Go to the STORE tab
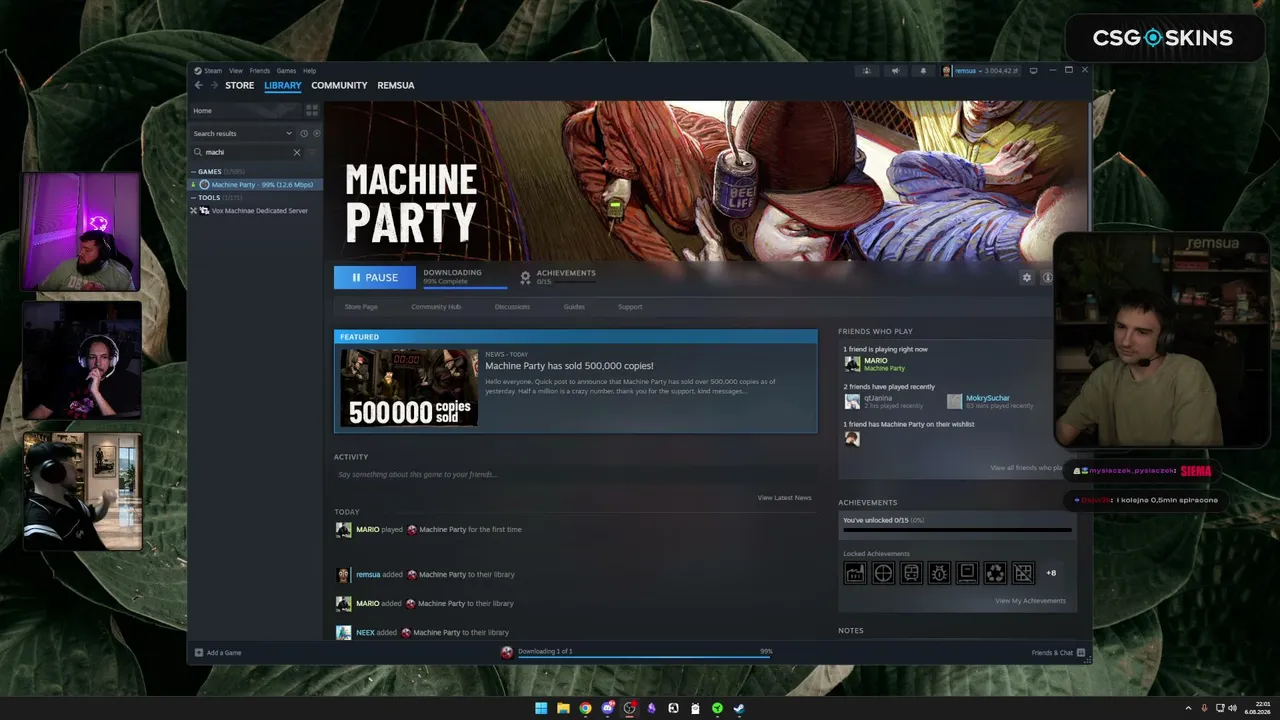Image resolution: width=1280 pixels, height=720 pixels. click(x=240, y=85)
